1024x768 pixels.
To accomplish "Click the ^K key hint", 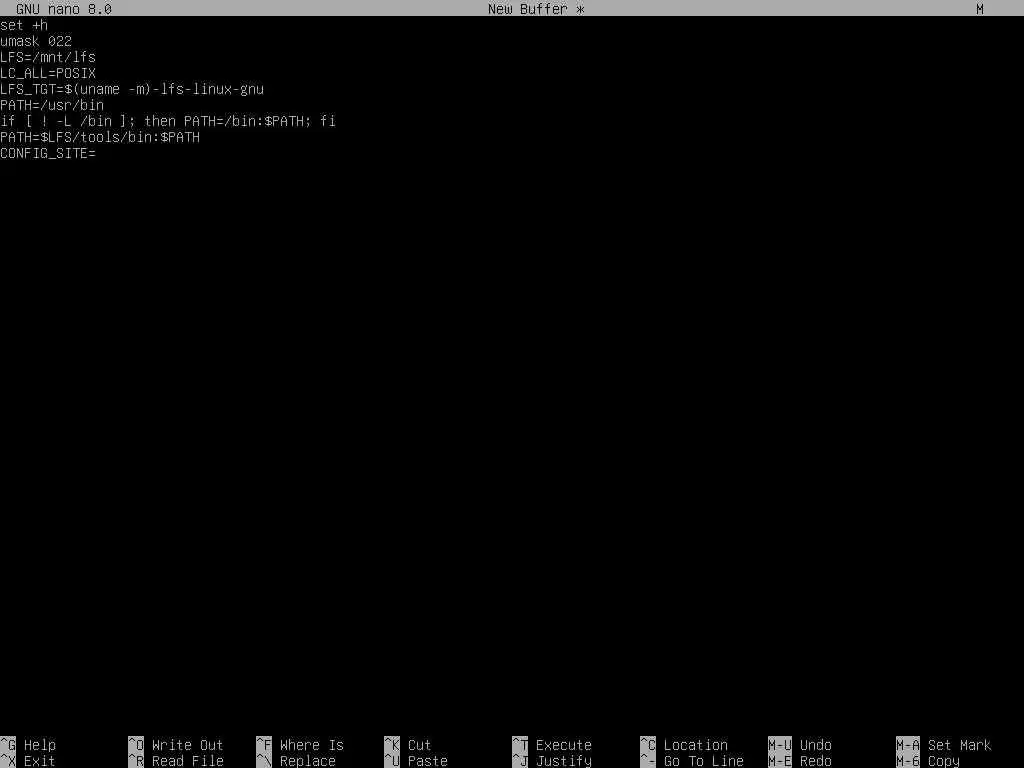I will (x=392, y=745).
